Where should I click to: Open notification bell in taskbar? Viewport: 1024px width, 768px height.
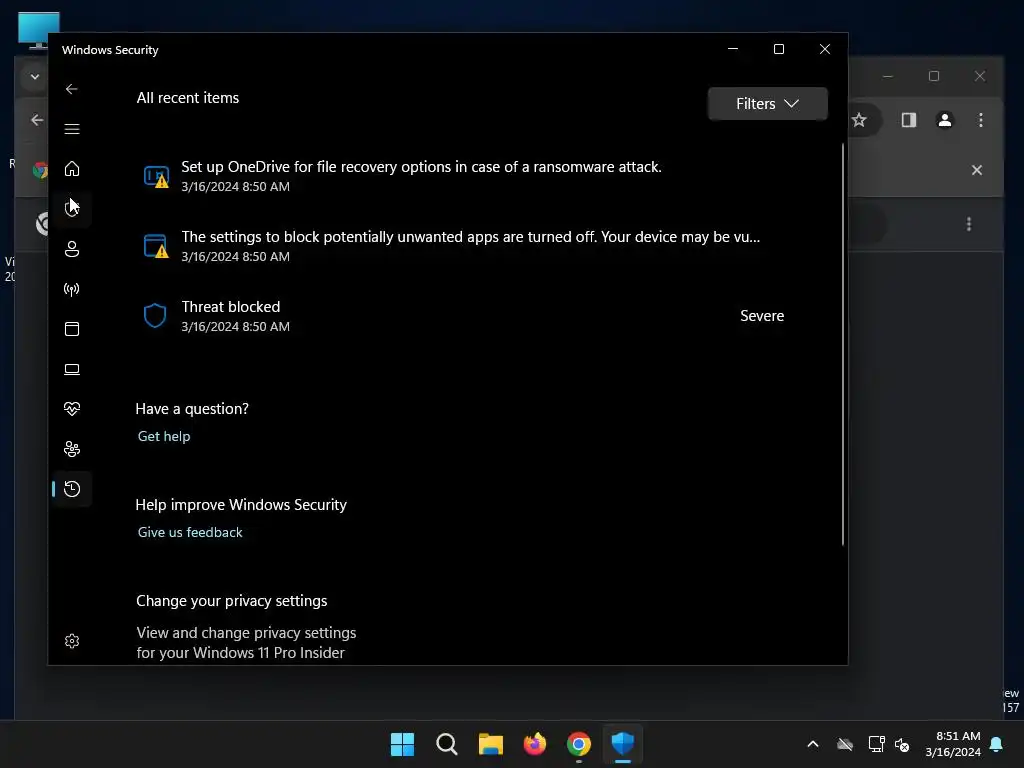click(997, 744)
